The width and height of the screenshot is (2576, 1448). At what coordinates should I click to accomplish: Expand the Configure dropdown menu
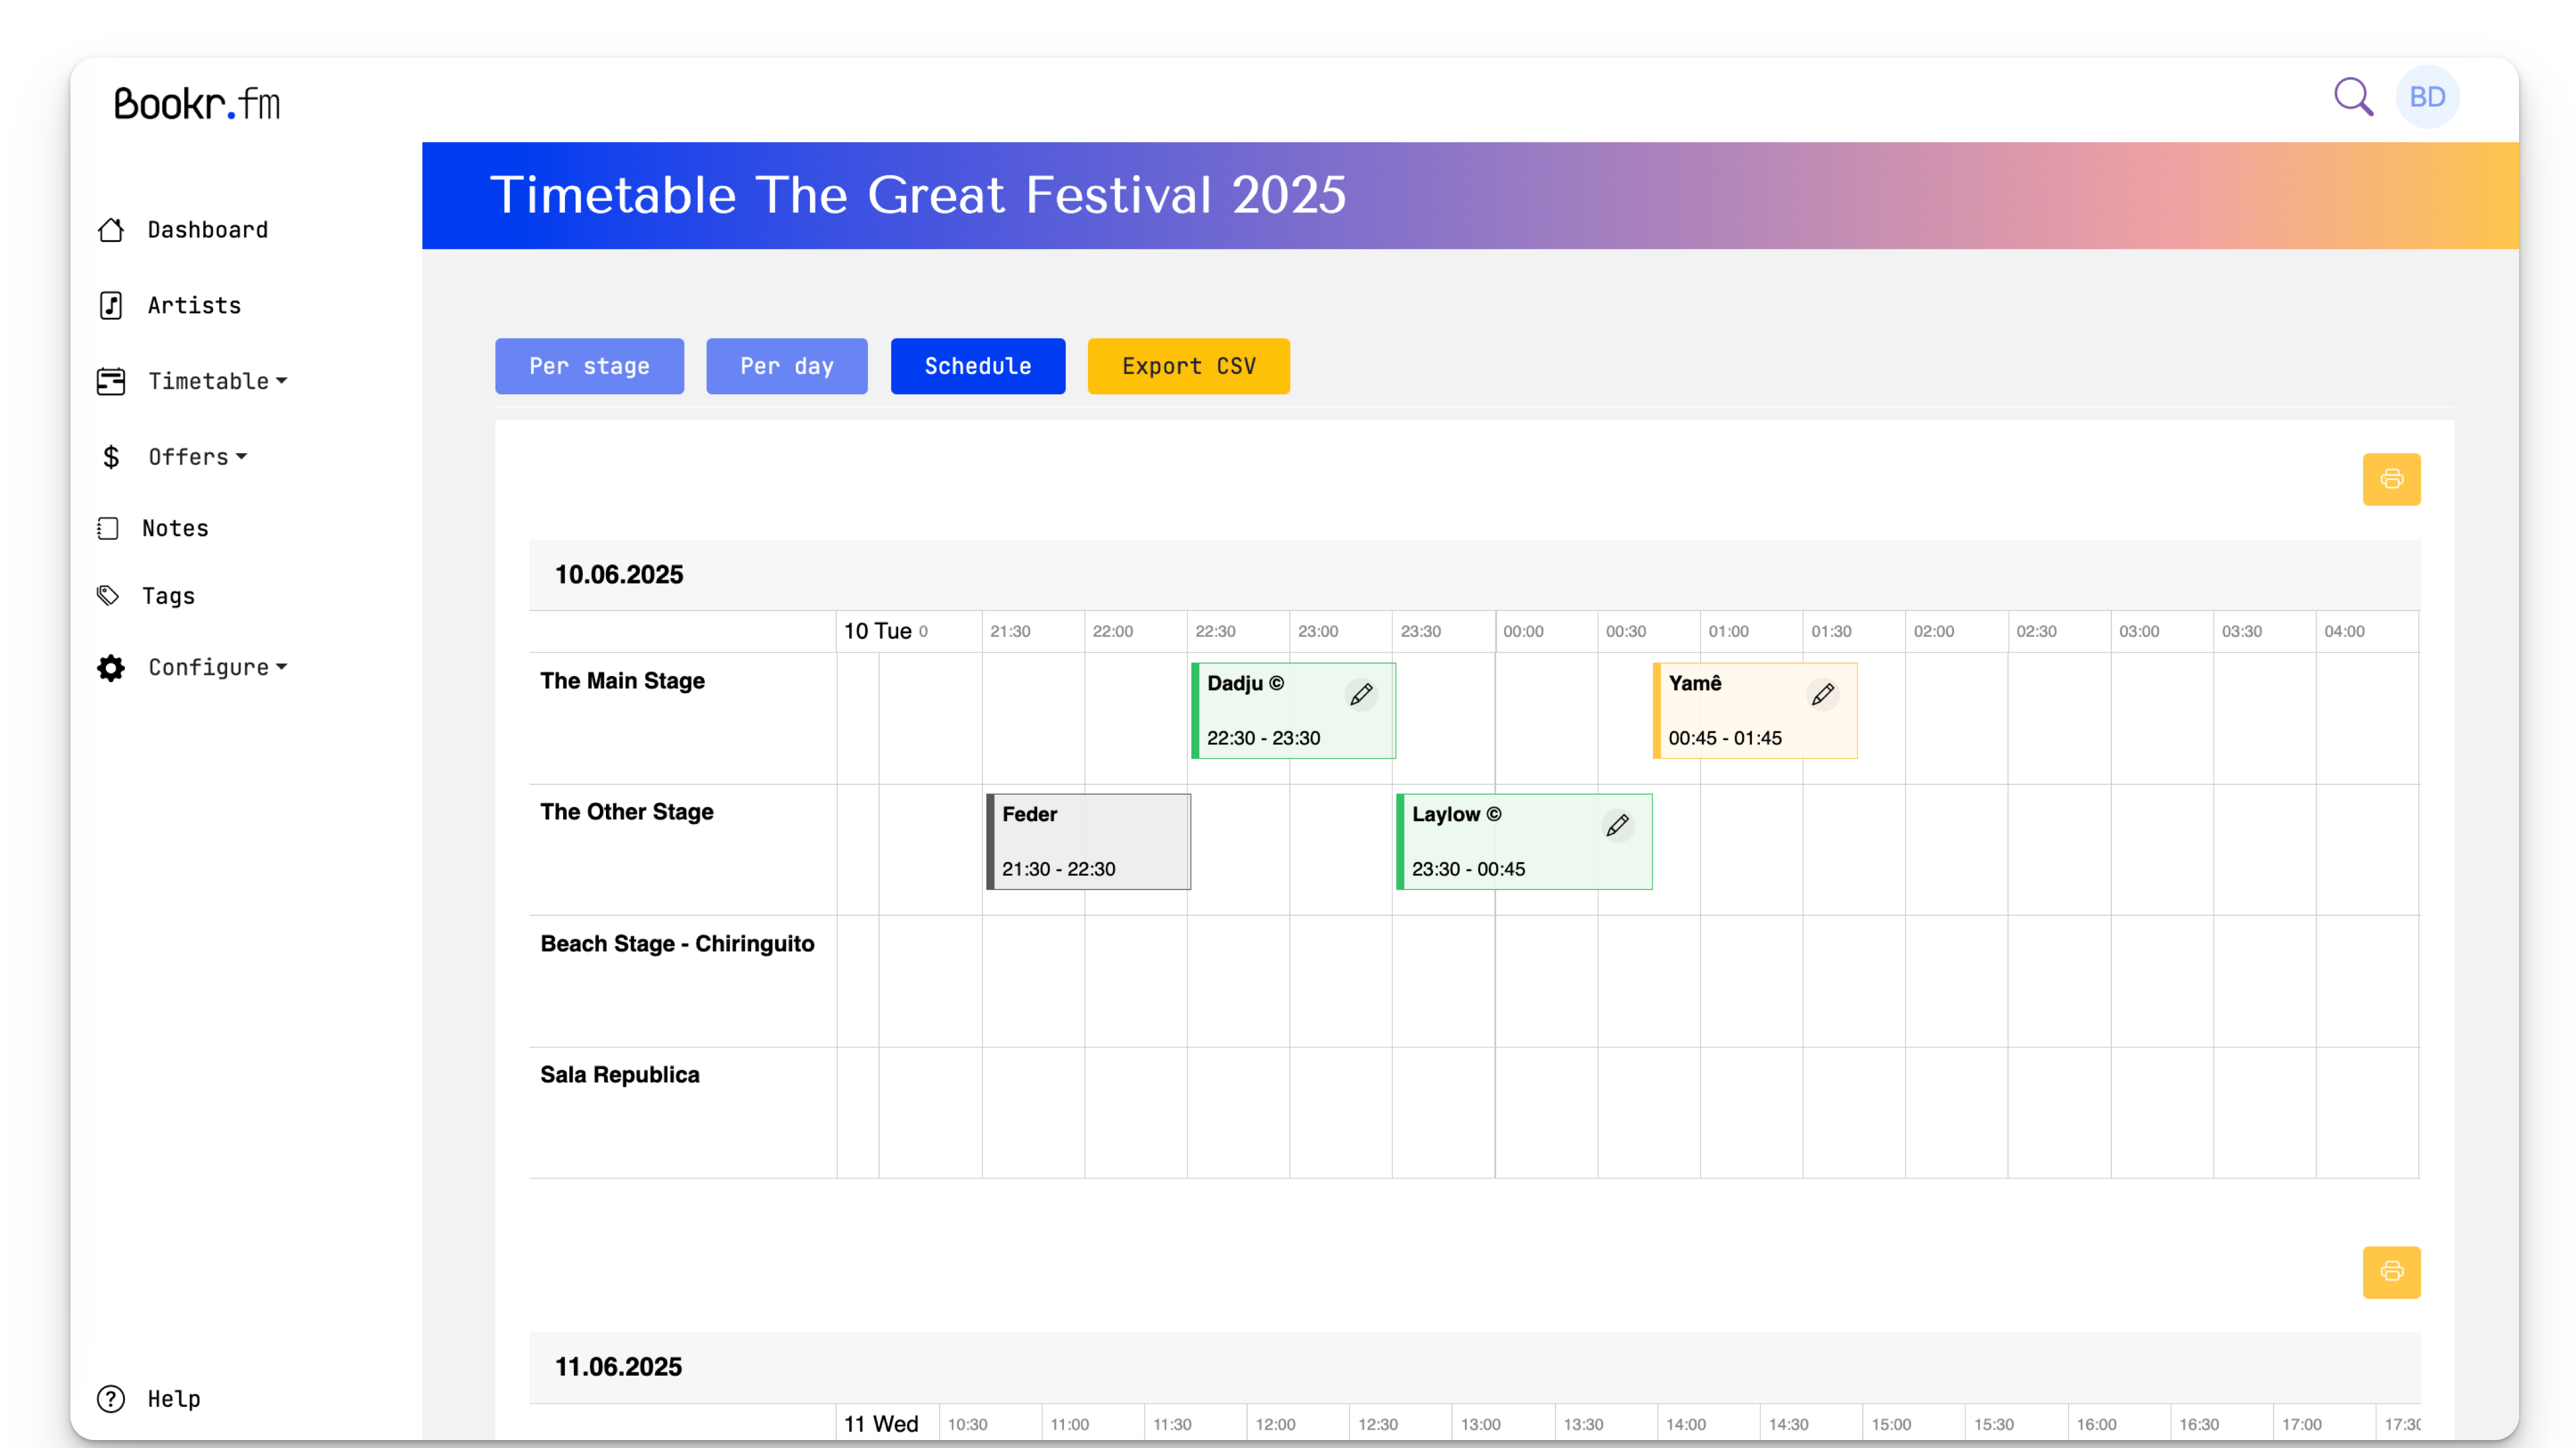coord(217,667)
